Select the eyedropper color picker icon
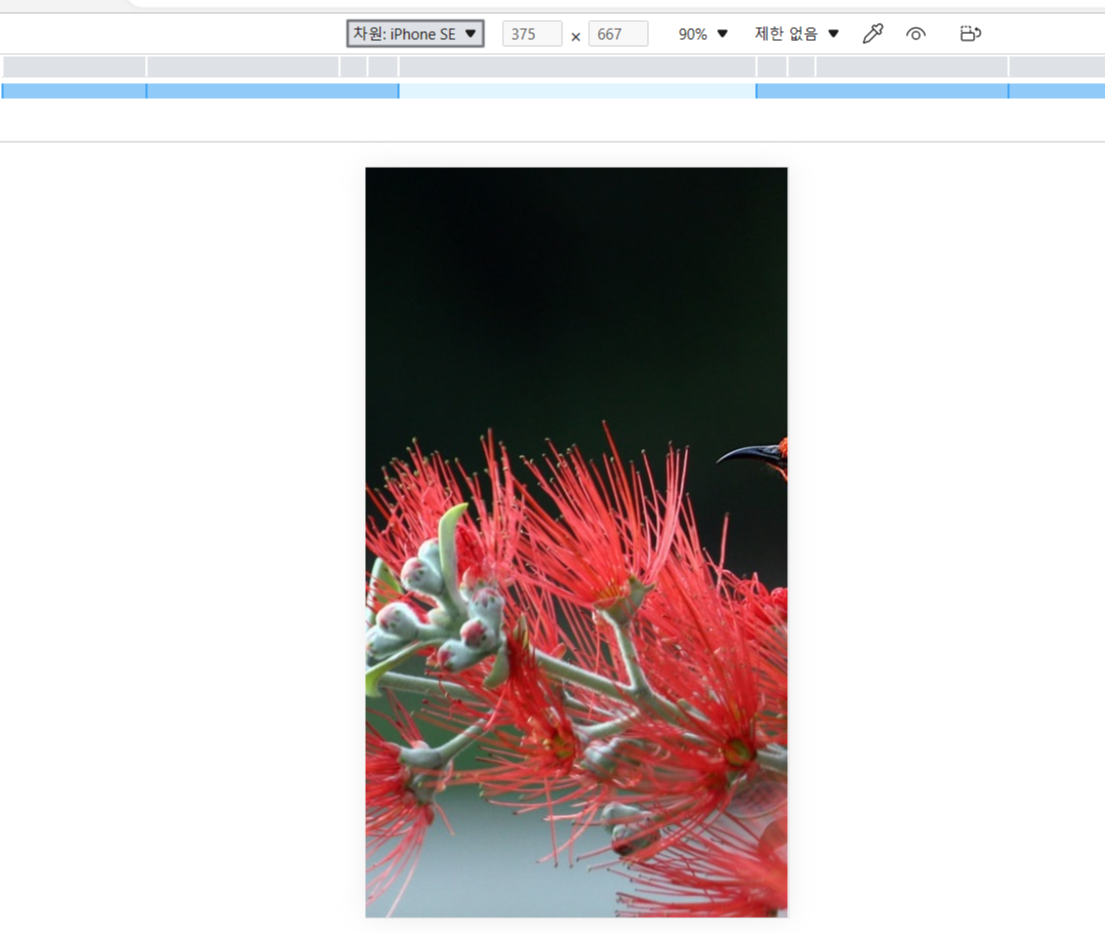This screenshot has width=1105, height=933. [x=872, y=34]
